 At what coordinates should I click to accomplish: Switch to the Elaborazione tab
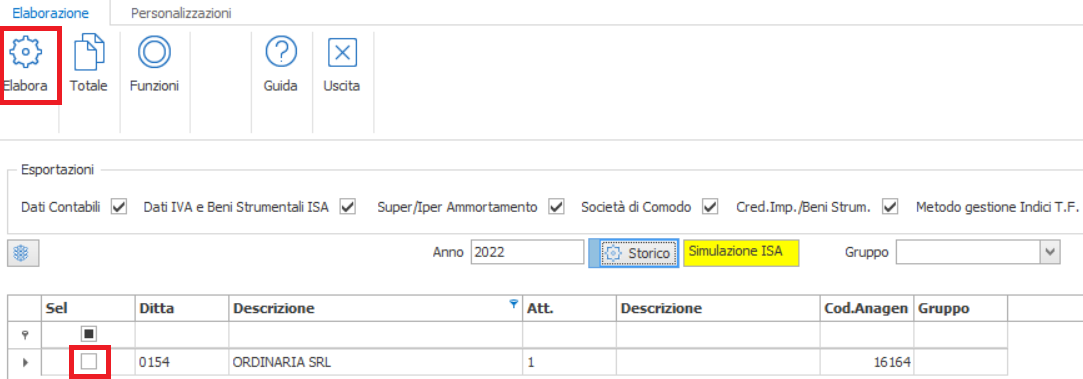coord(51,12)
